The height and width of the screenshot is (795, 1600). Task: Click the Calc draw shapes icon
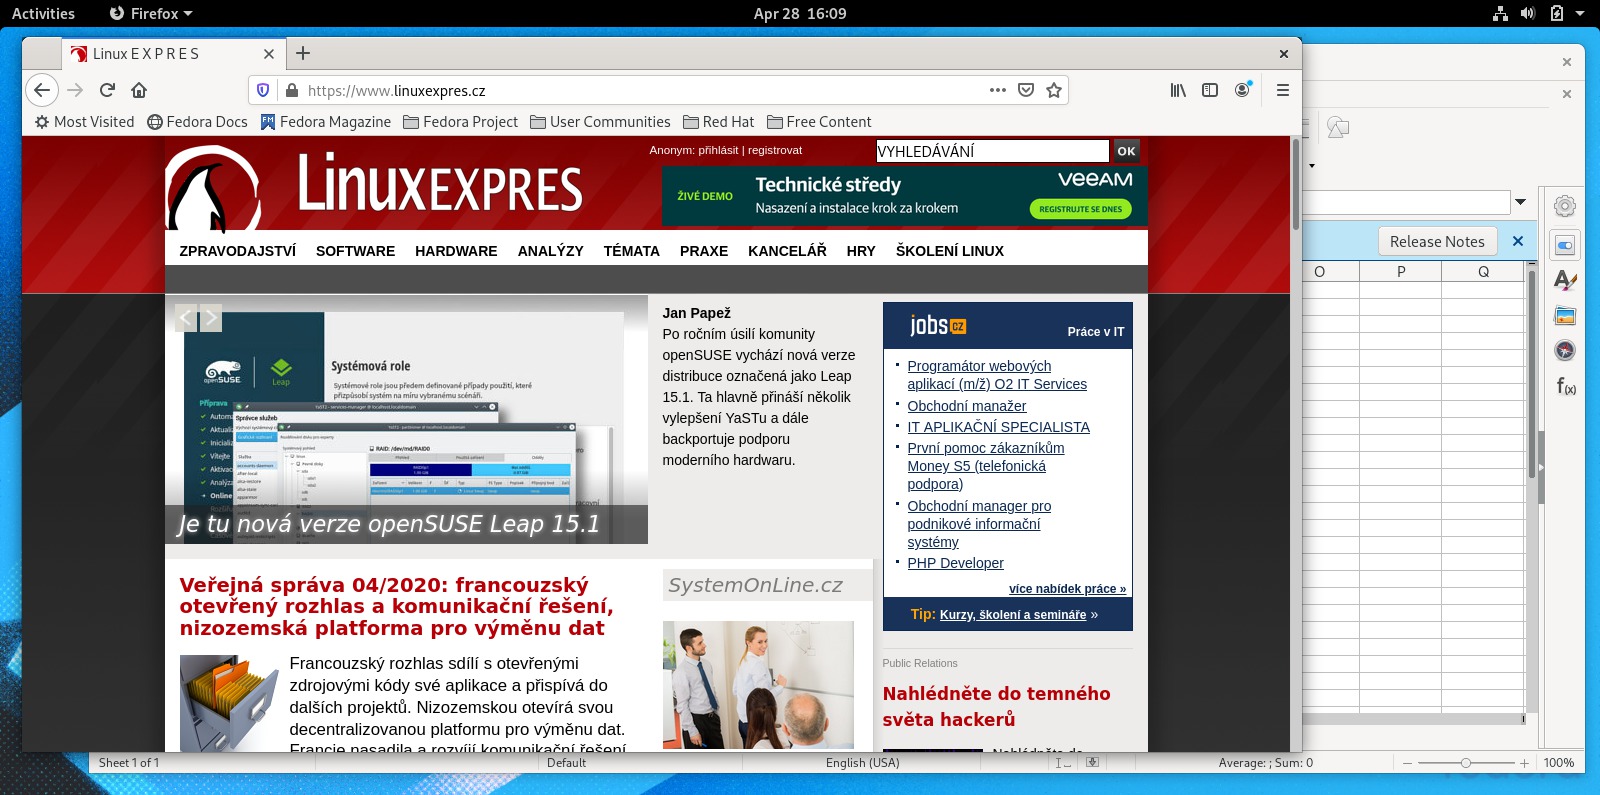pos(1338,127)
